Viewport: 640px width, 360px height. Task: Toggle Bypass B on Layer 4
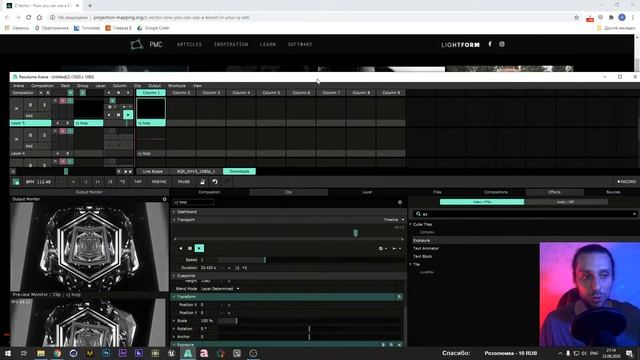tap(30, 135)
